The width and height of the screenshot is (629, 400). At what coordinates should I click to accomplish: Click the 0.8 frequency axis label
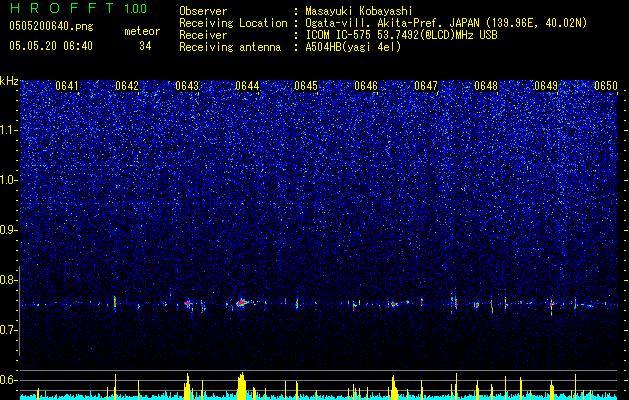tap(8, 280)
